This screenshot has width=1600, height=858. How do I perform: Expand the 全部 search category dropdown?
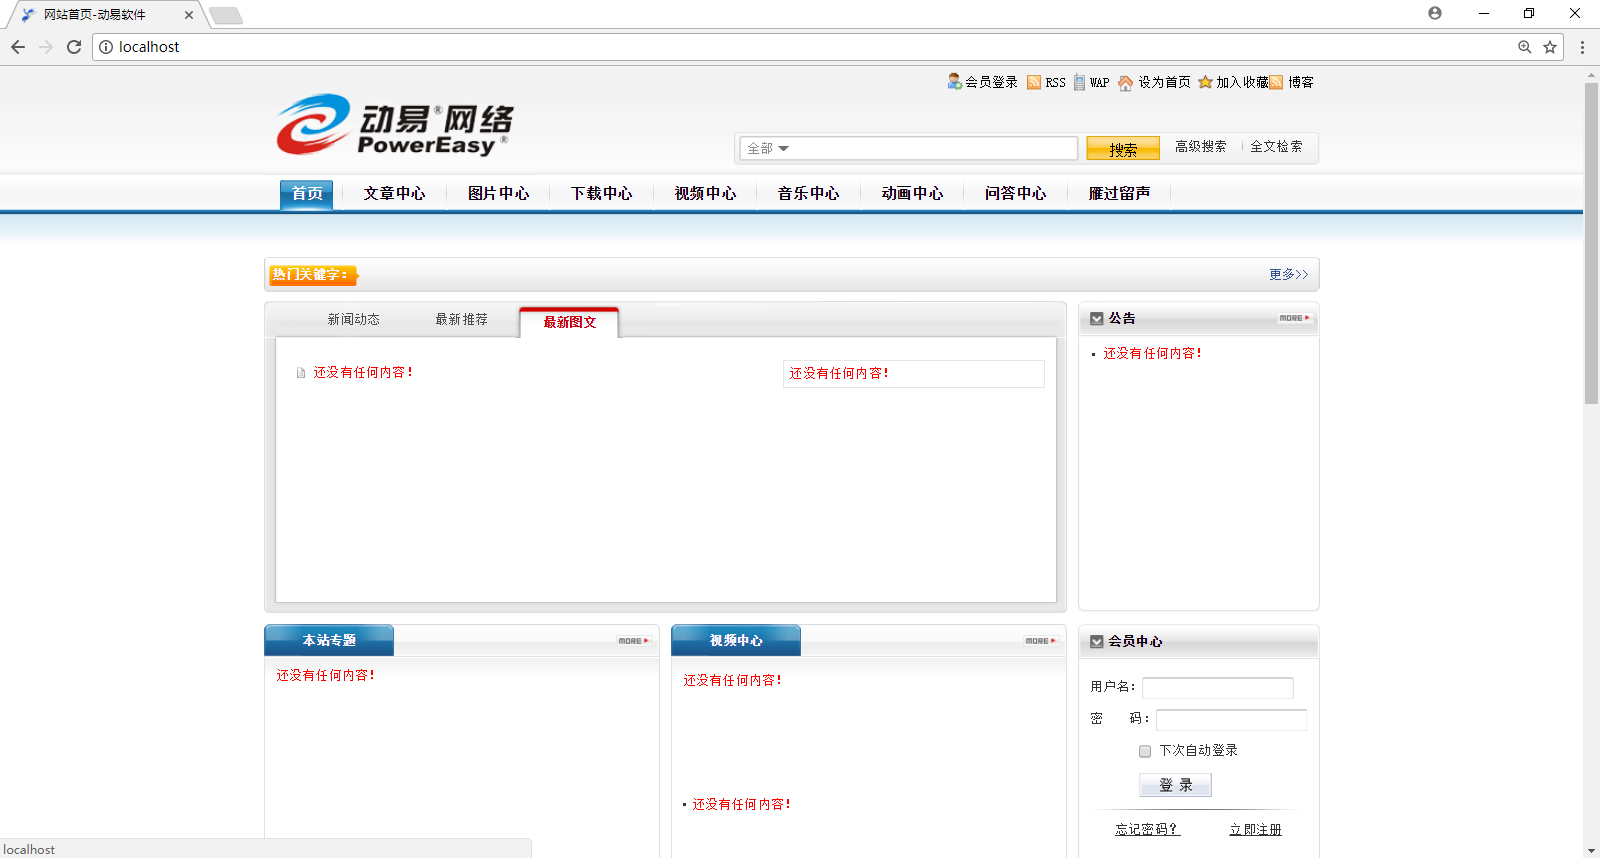pos(768,148)
